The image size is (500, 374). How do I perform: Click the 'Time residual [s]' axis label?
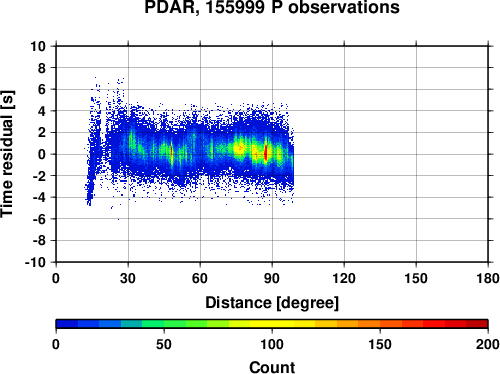click(x=7, y=154)
